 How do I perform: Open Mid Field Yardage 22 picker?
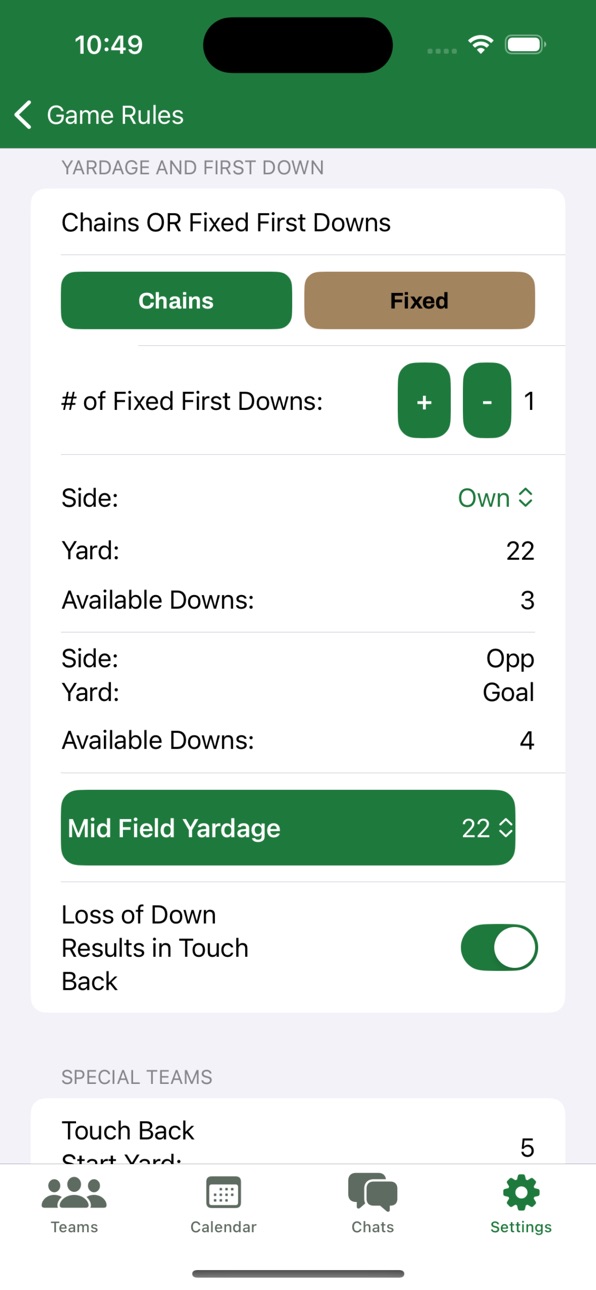488,828
